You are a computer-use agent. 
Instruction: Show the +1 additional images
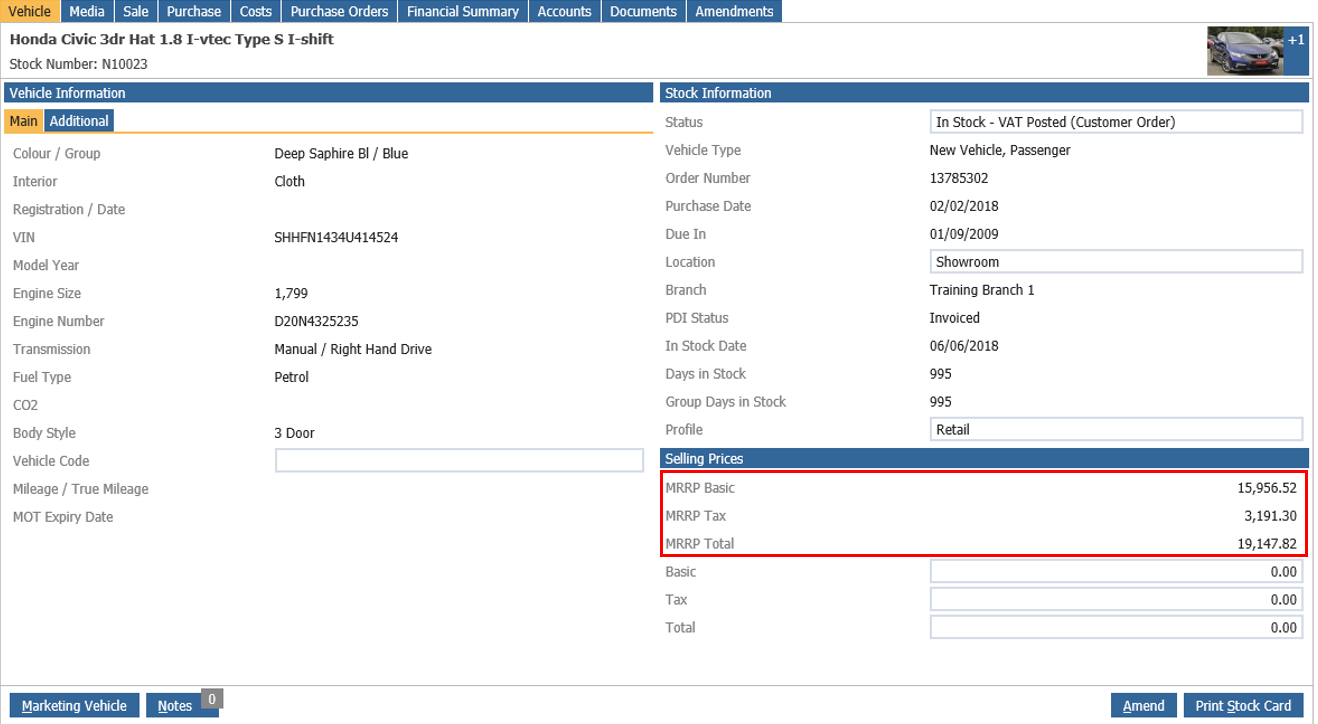tap(1296, 51)
